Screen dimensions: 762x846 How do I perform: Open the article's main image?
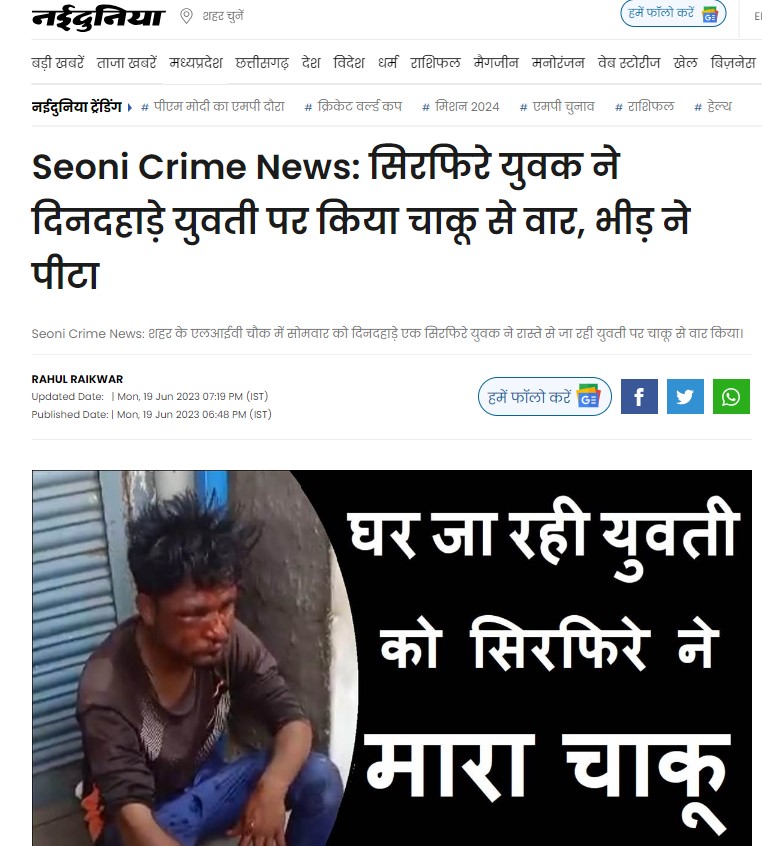(392, 658)
